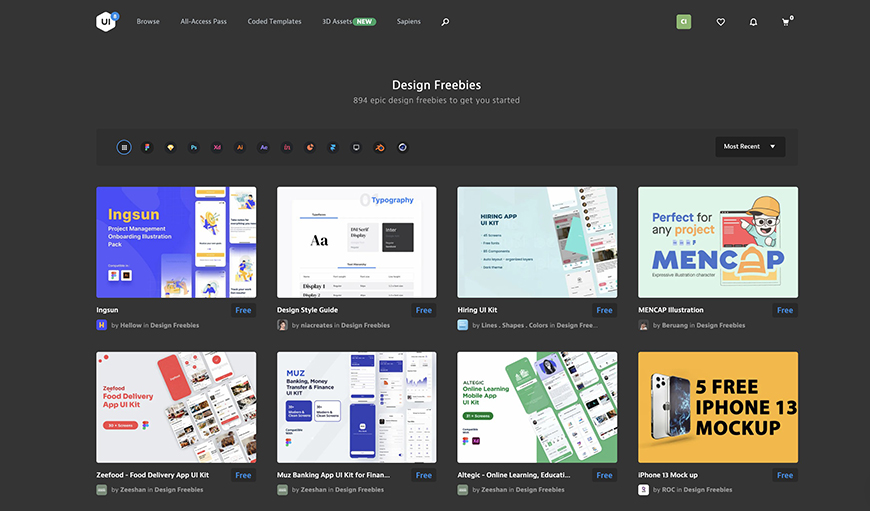The image size is (870, 511).
Task: Filter freebies by Cinema 4D icon
Action: [403, 148]
